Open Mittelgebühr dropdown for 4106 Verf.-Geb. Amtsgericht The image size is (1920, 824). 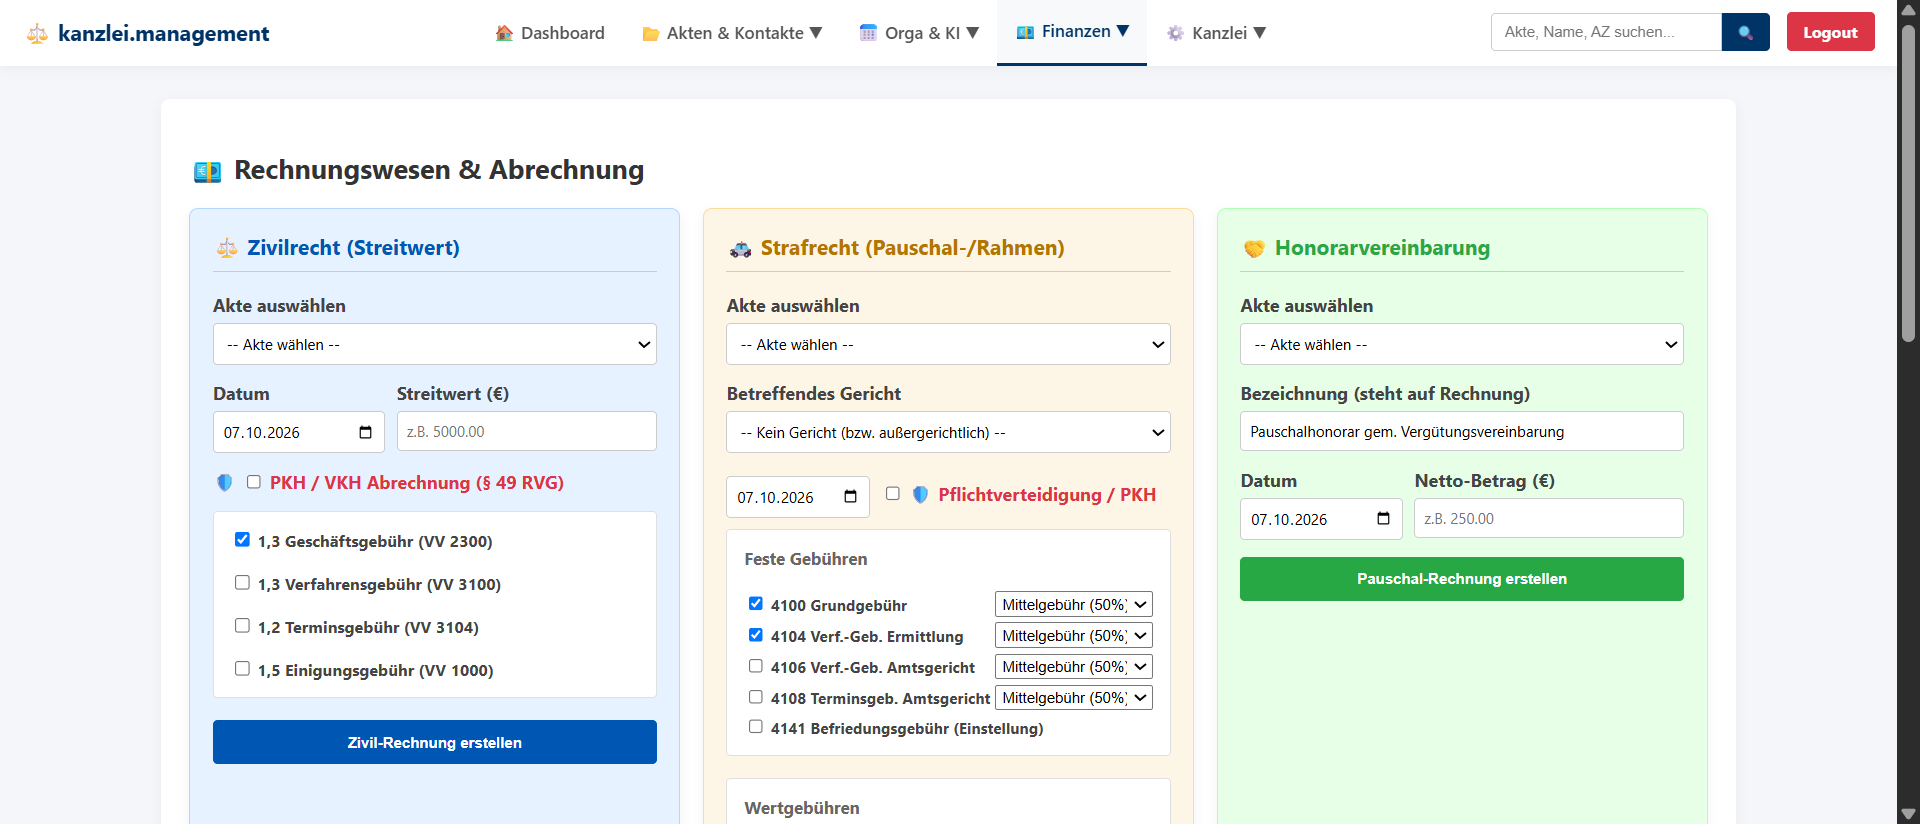(1074, 666)
